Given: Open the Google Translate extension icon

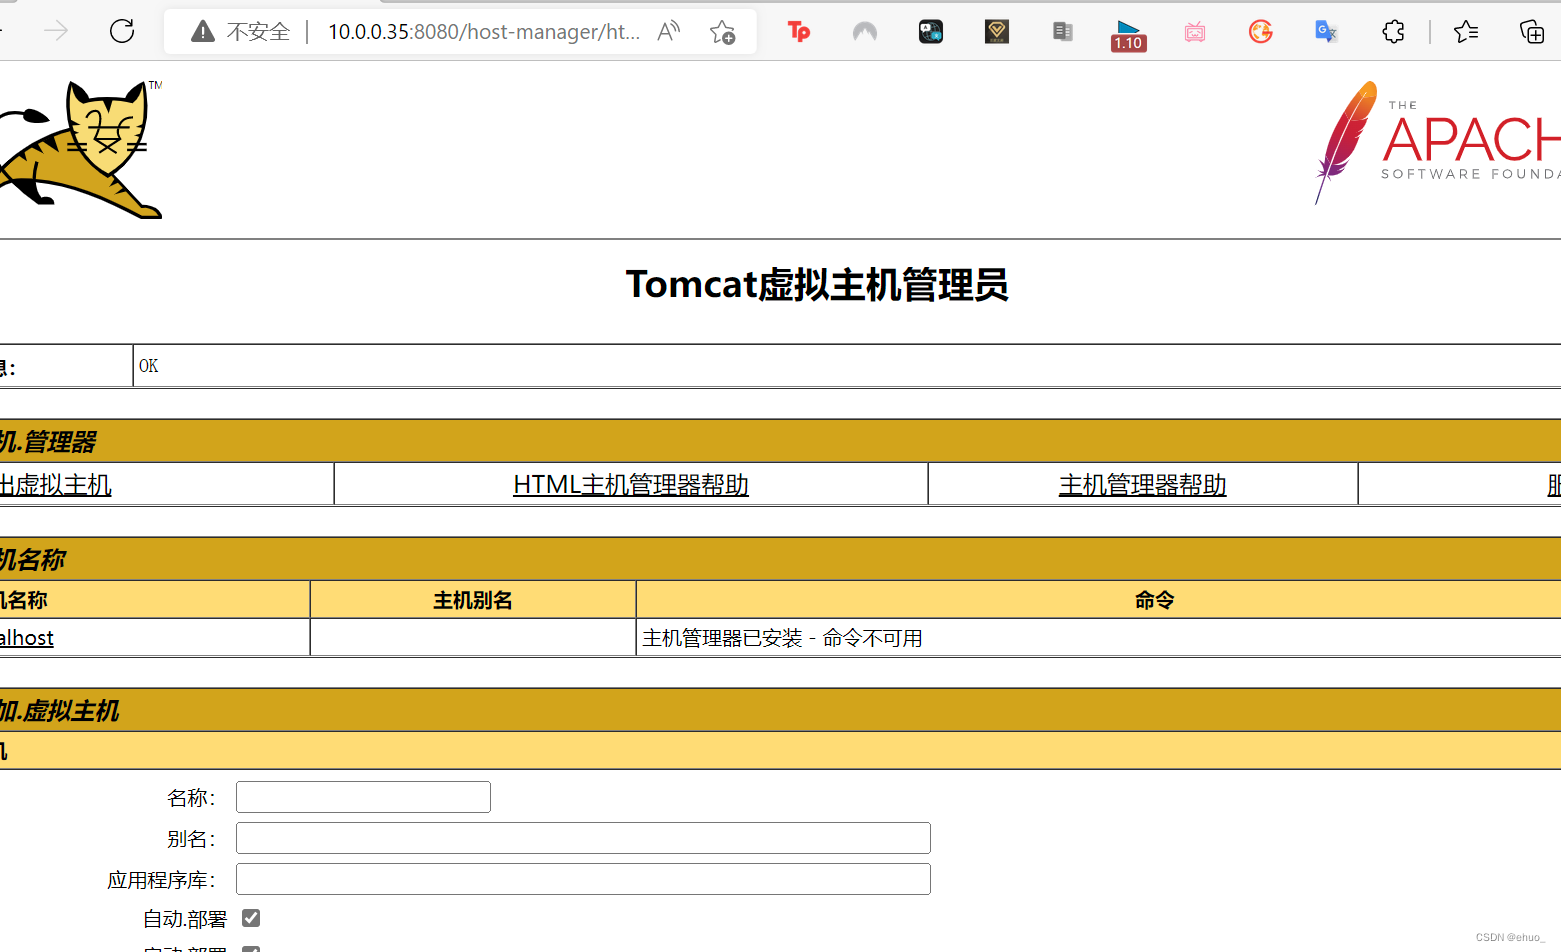Looking at the screenshot, I should 1327,32.
